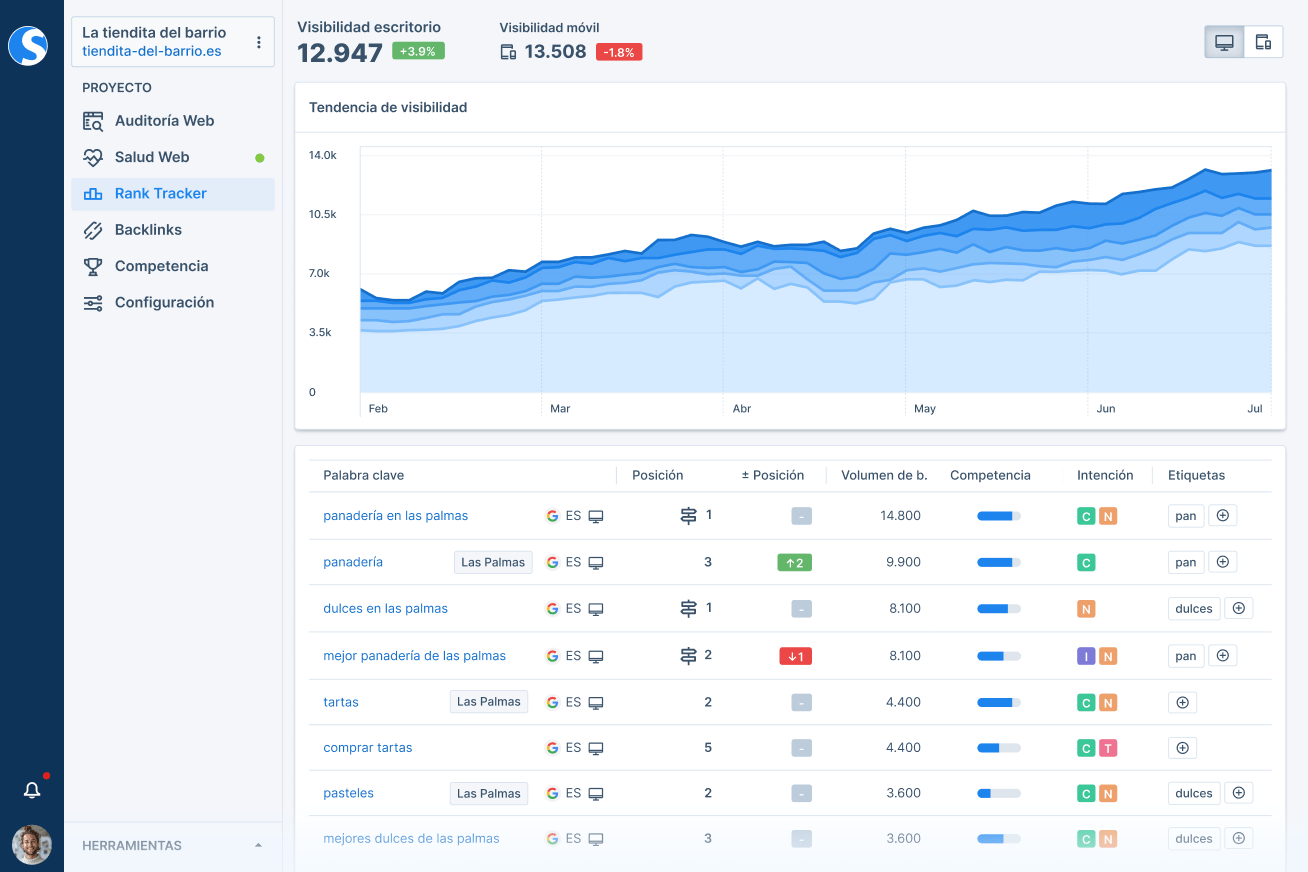Screen dimensions: 1308x872
Task: Click the Competencia trophy icon
Action: [93, 266]
